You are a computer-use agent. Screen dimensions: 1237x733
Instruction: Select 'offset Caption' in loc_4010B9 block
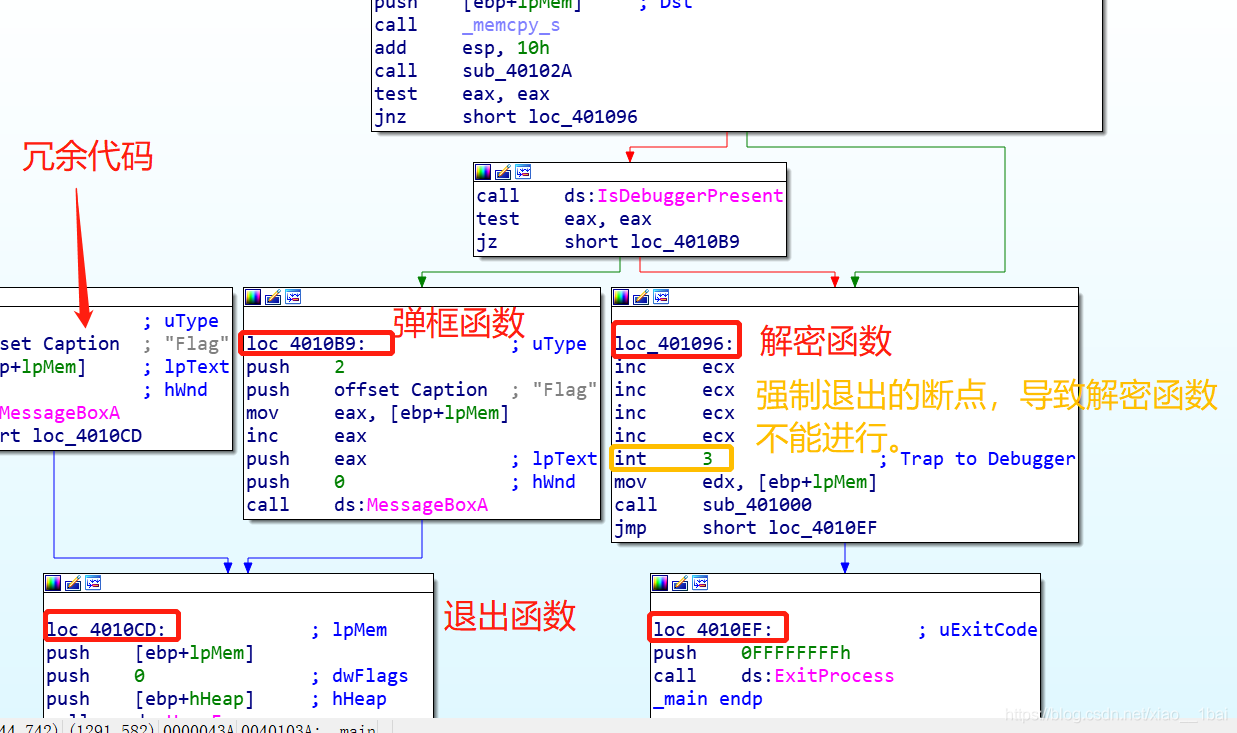click(x=411, y=390)
